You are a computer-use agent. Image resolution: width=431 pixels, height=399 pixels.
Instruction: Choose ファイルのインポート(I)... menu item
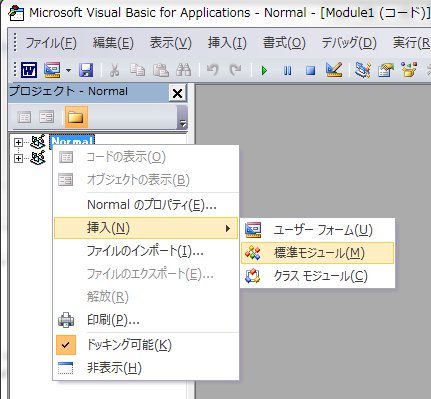(146, 251)
